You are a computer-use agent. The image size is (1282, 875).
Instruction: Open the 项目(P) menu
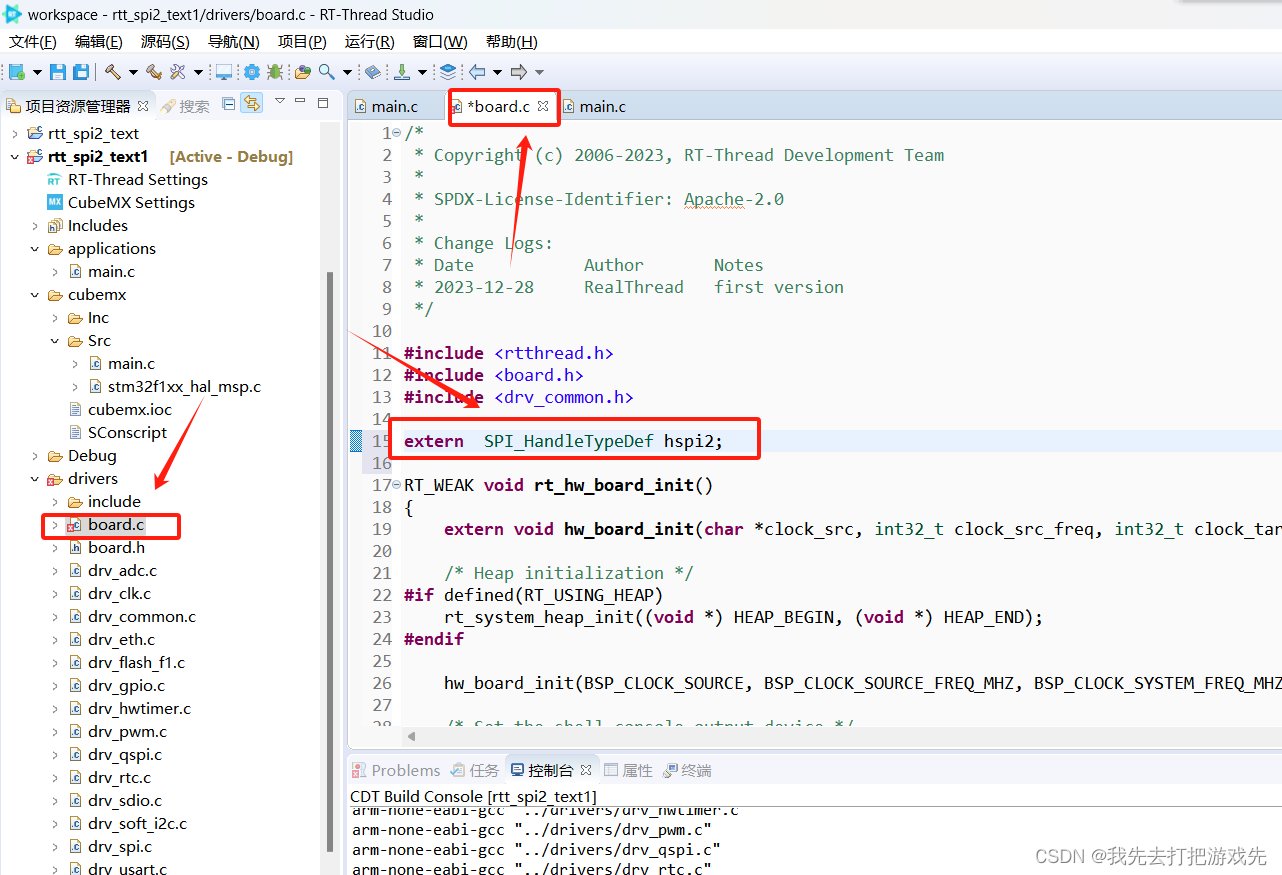coord(302,41)
